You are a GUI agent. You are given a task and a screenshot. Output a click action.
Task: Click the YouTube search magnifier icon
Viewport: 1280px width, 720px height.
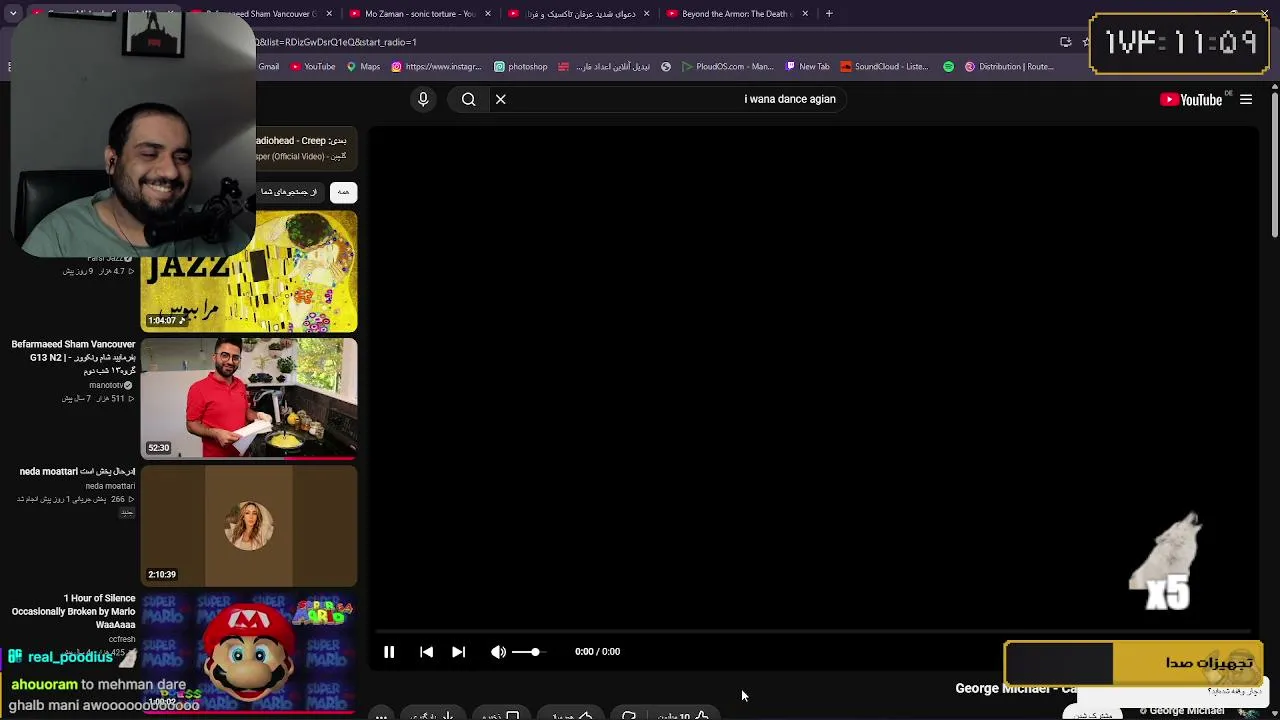(468, 99)
